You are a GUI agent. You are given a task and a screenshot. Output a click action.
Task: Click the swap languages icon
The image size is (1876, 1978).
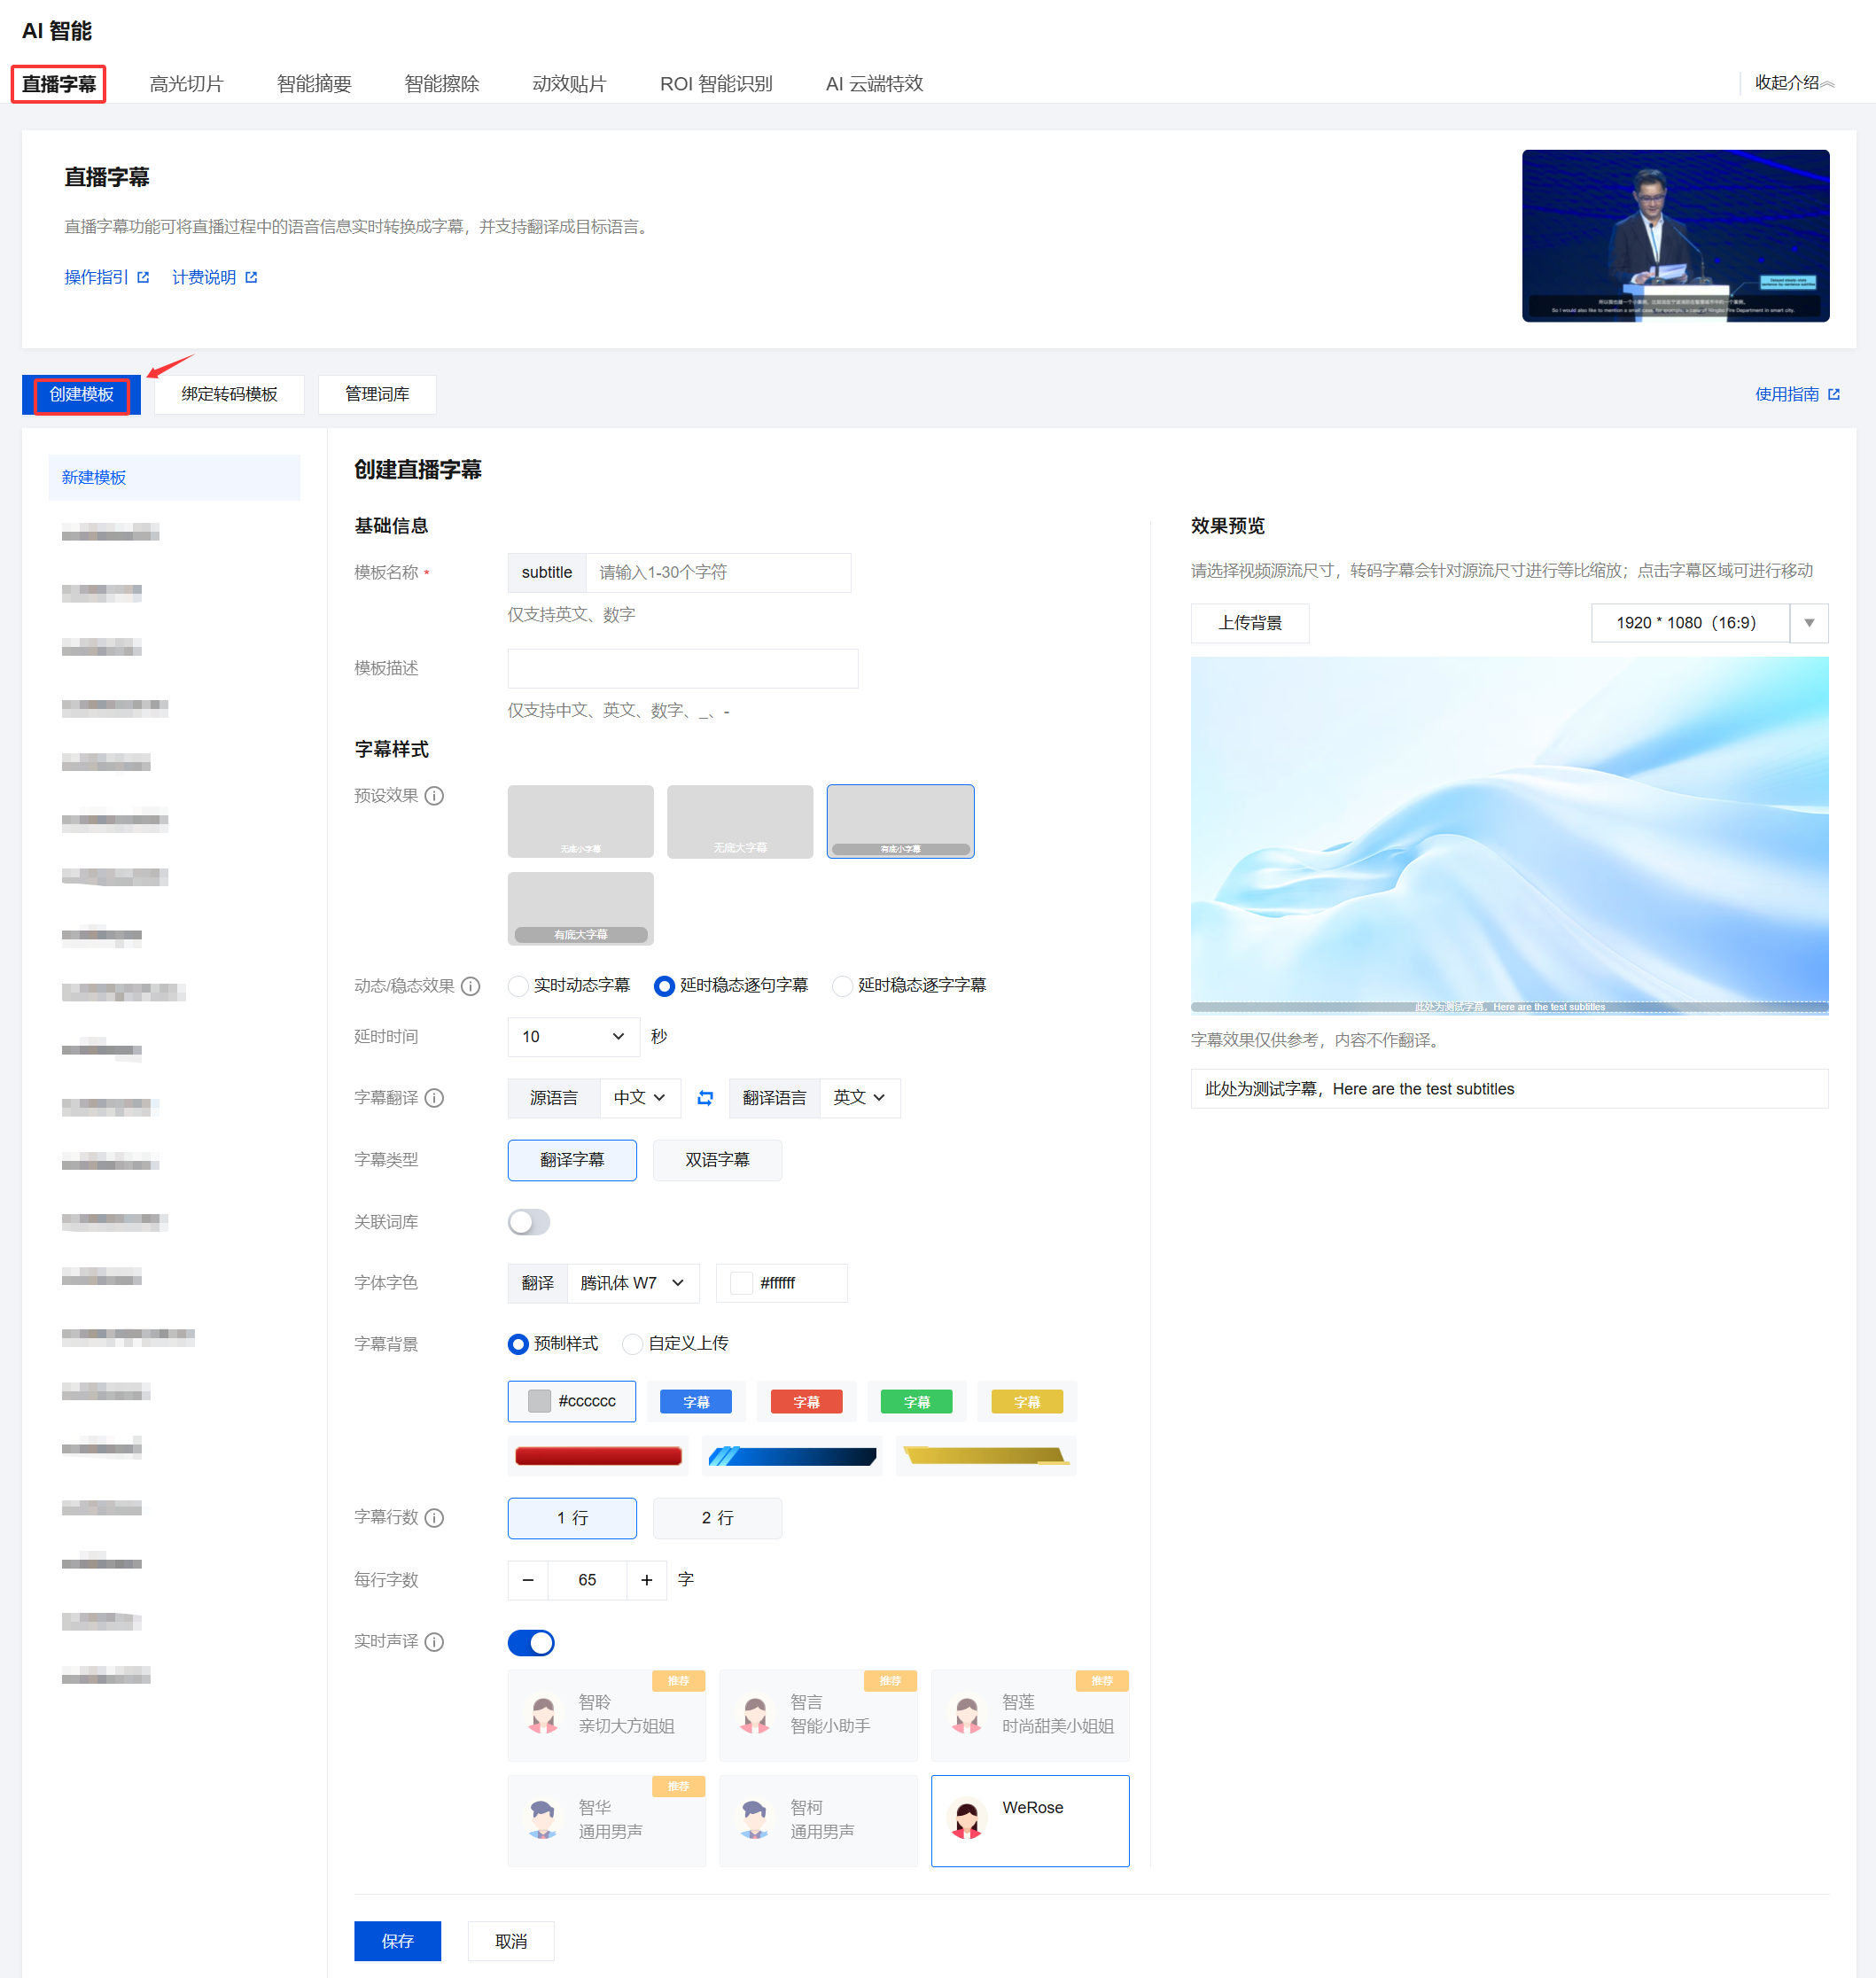coord(705,1097)
